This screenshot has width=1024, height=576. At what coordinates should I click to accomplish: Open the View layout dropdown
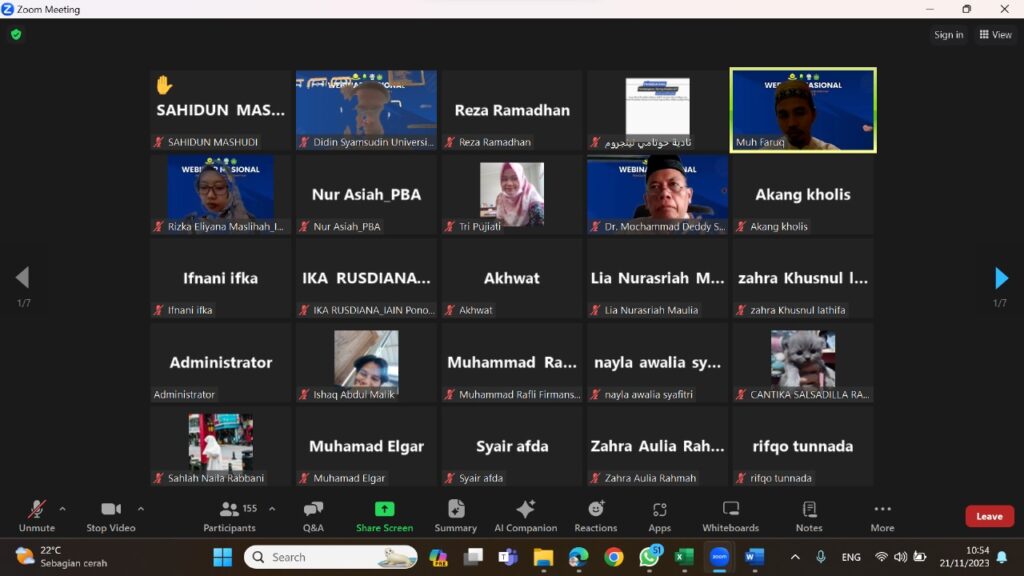point(996,35)
